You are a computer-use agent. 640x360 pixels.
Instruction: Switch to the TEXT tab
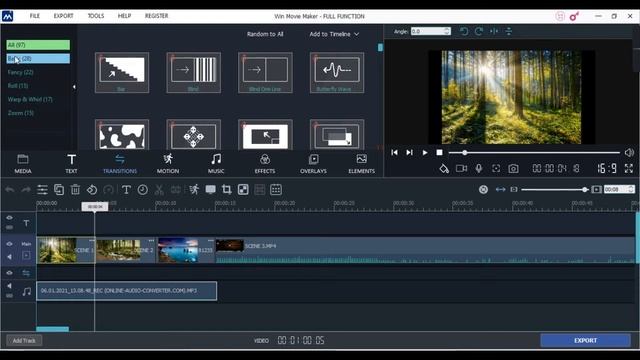pyautogui.click(x=71, y=164)
